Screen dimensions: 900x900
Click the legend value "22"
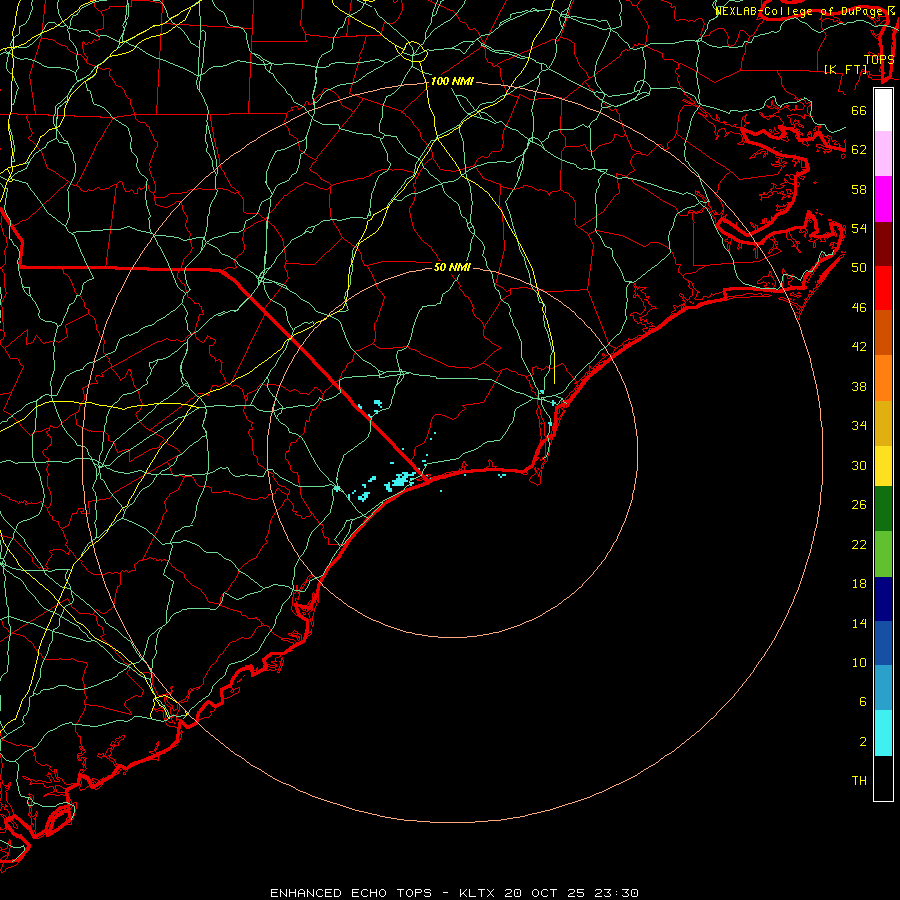(859, 544)
